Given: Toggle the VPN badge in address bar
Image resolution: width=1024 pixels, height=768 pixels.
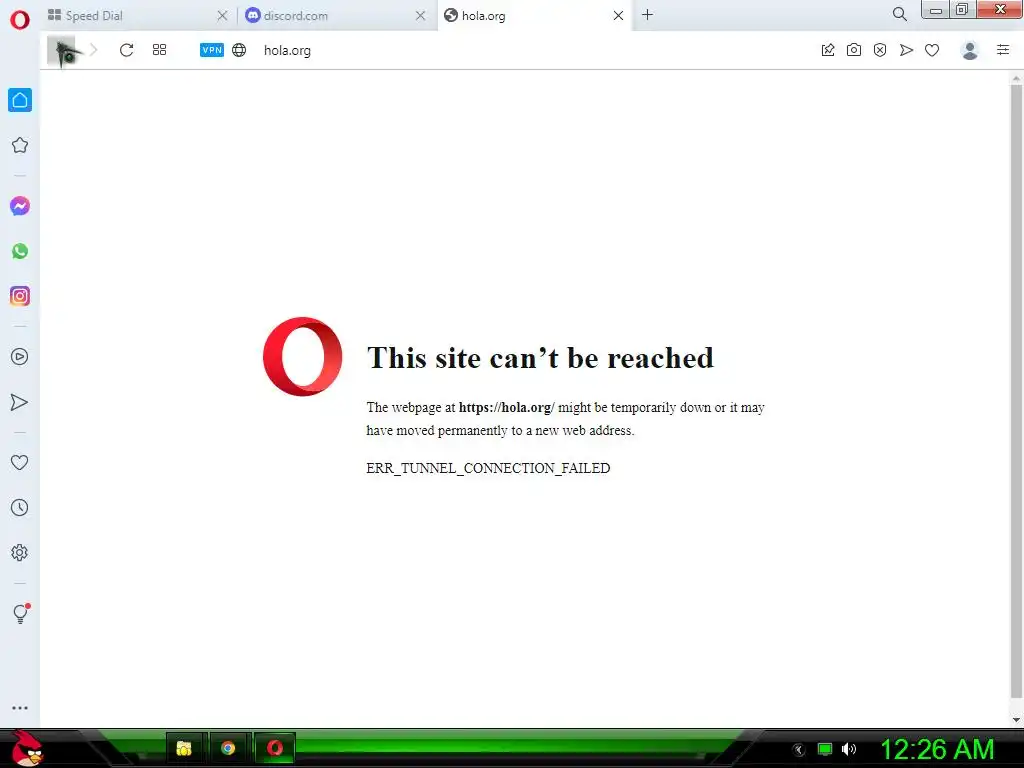Looking at the screenshot, I should pyautogui.click(x=212, y=50).
